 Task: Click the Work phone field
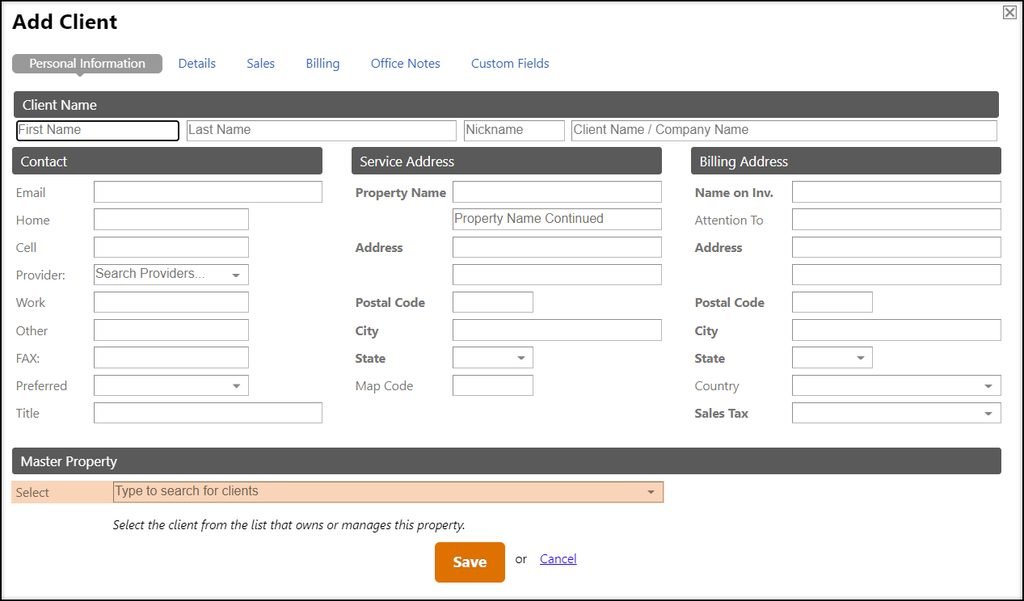click(171, 302)
